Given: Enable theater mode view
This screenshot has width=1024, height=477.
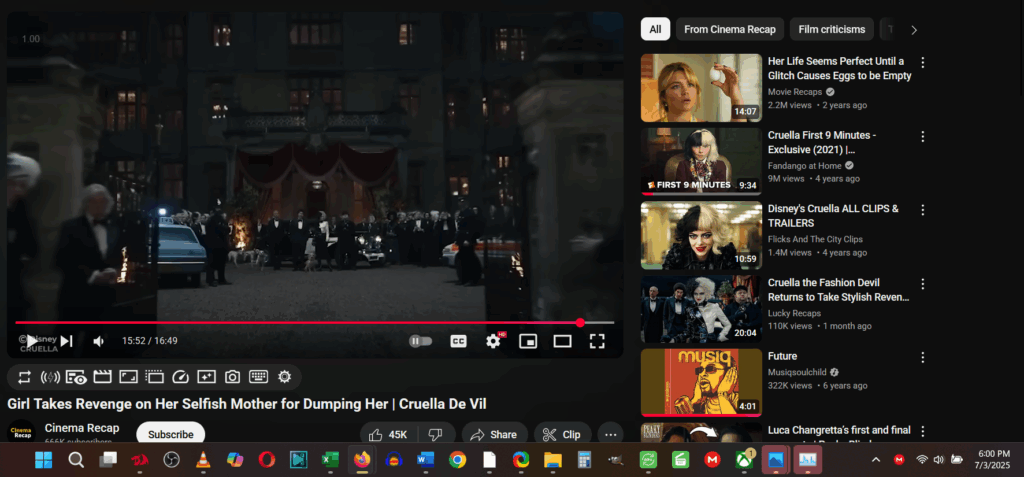Looking at the screenshot, I should [x=562, y=341].
